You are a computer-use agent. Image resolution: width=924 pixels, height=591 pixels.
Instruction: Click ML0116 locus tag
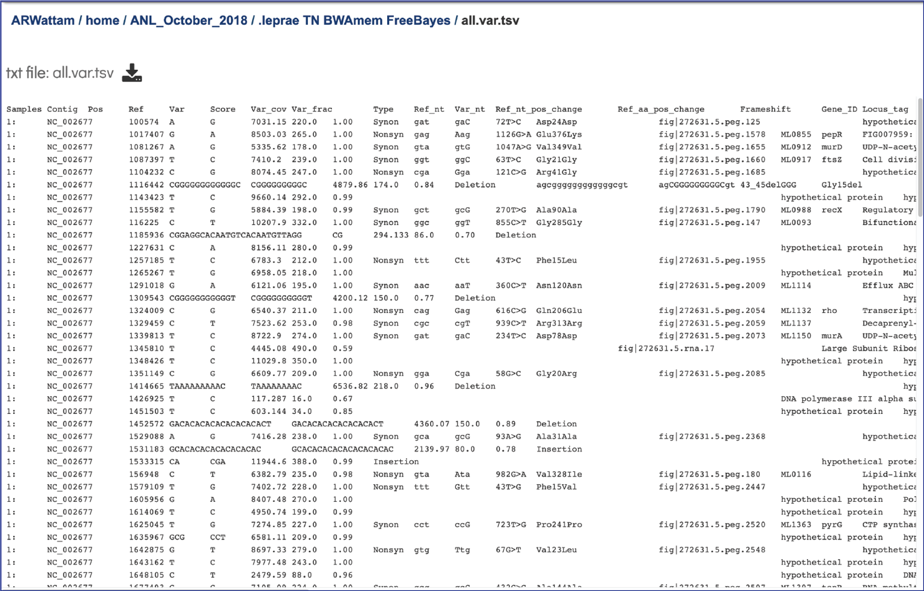click(x=796, y=474)
